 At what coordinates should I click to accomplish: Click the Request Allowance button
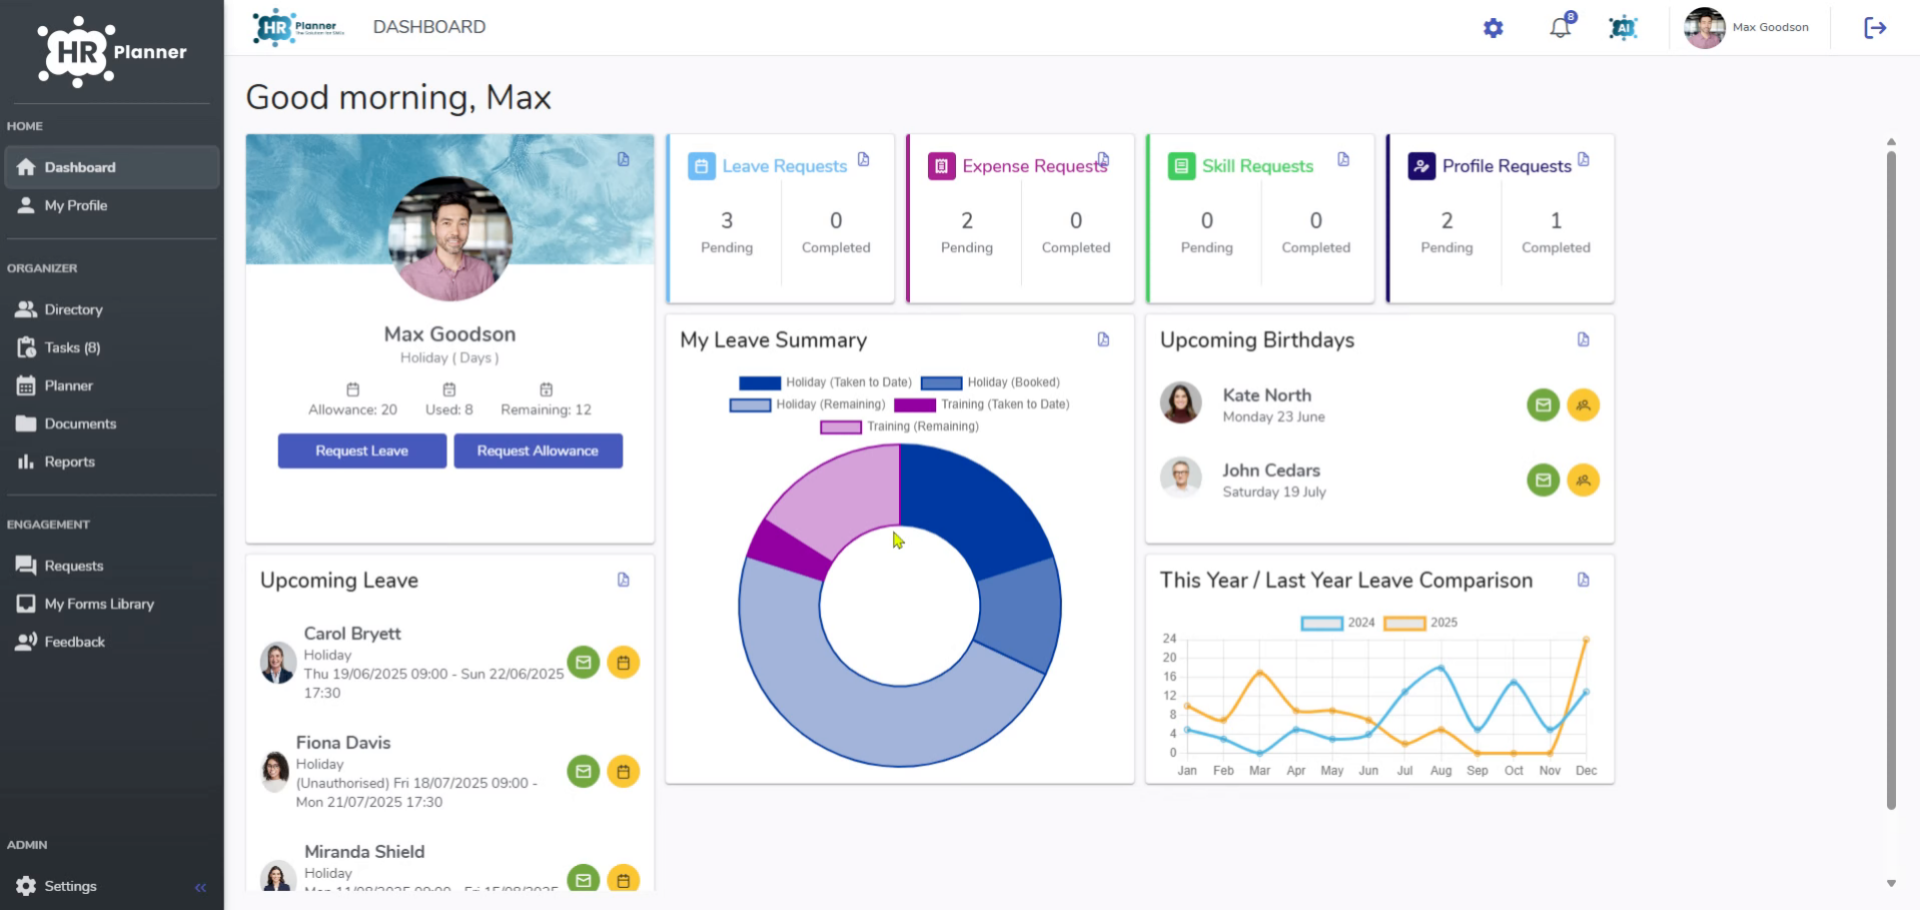pyautogui.click(x=538, y=451)
